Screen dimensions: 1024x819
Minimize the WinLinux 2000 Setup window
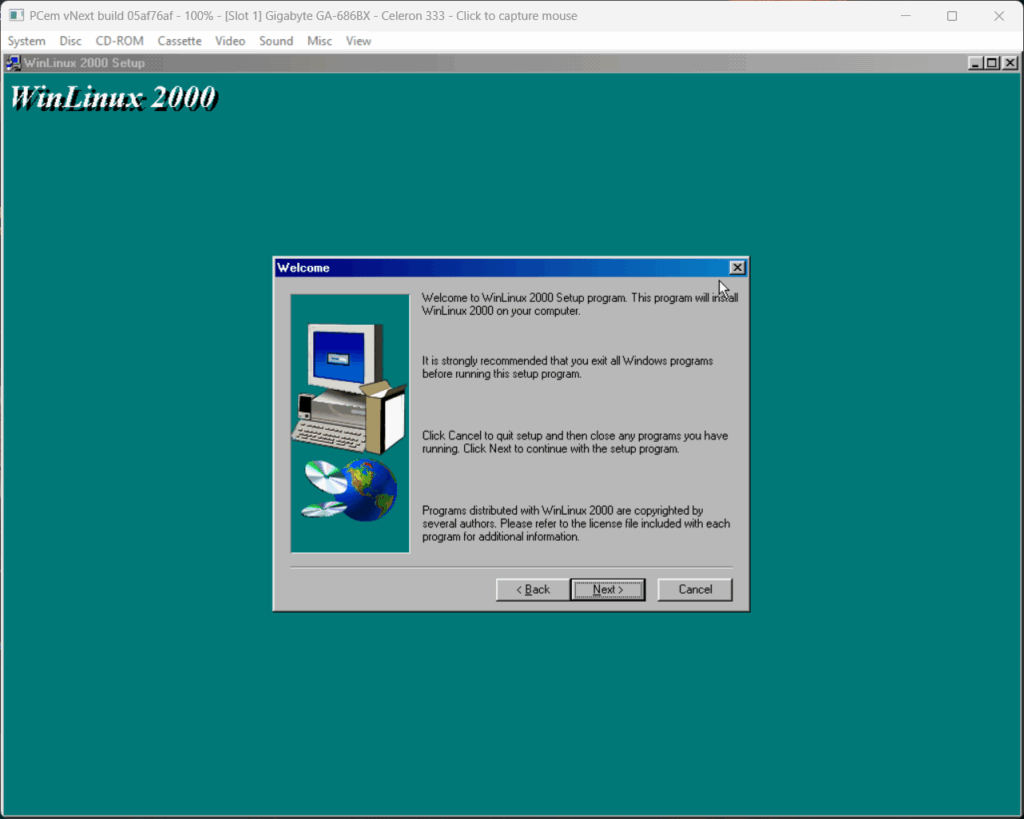(976, 63)
